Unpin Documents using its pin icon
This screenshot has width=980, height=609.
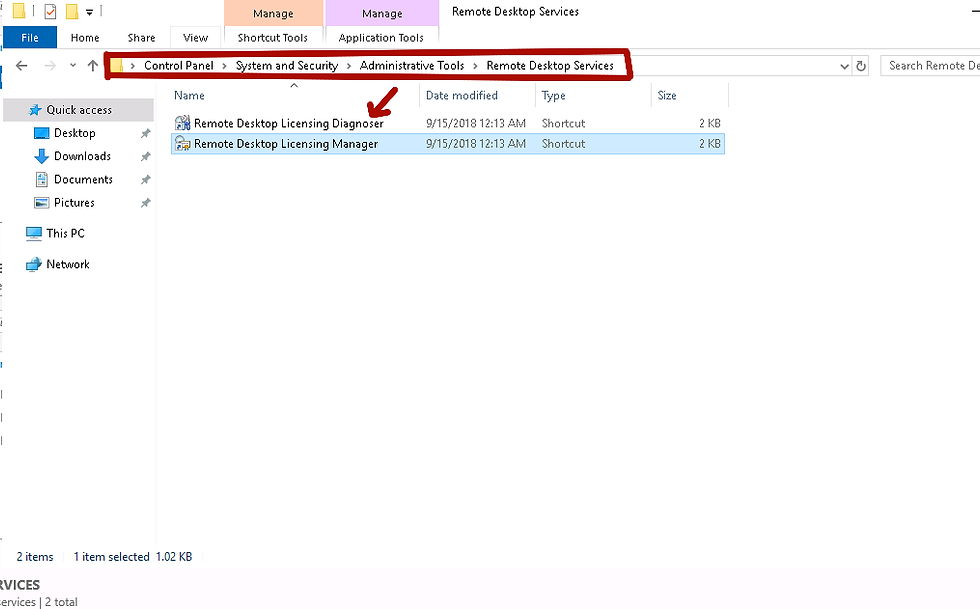point(145,179)
